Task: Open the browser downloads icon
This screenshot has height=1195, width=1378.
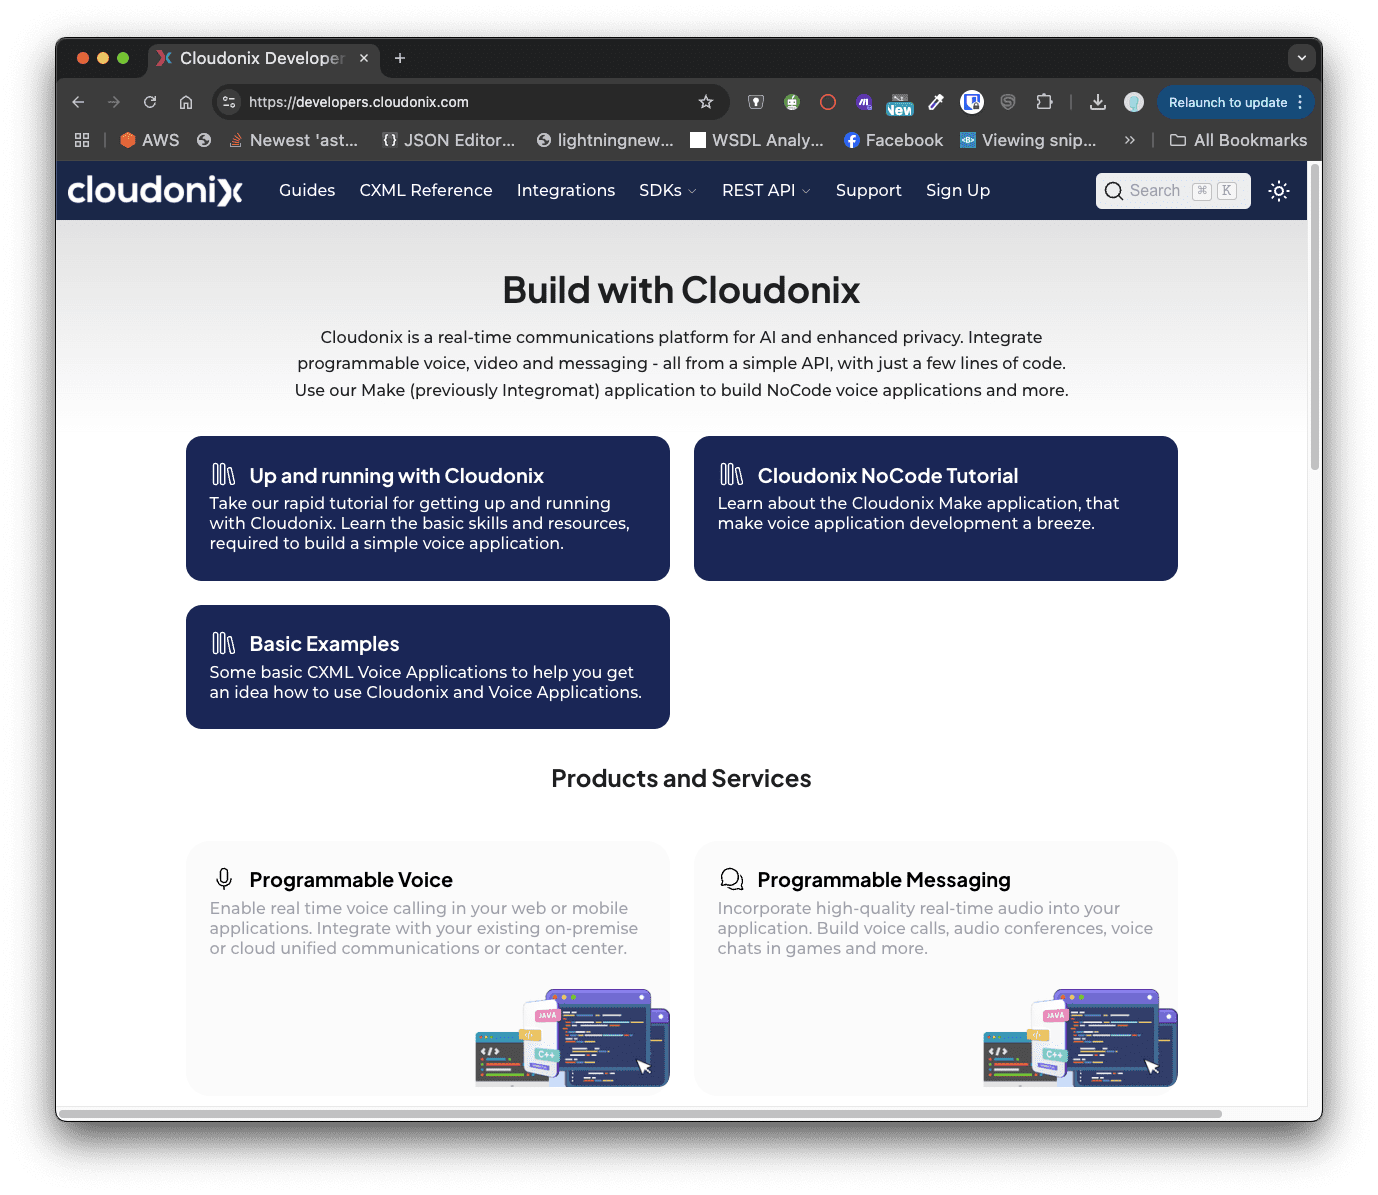Action: pos(1097,101)
